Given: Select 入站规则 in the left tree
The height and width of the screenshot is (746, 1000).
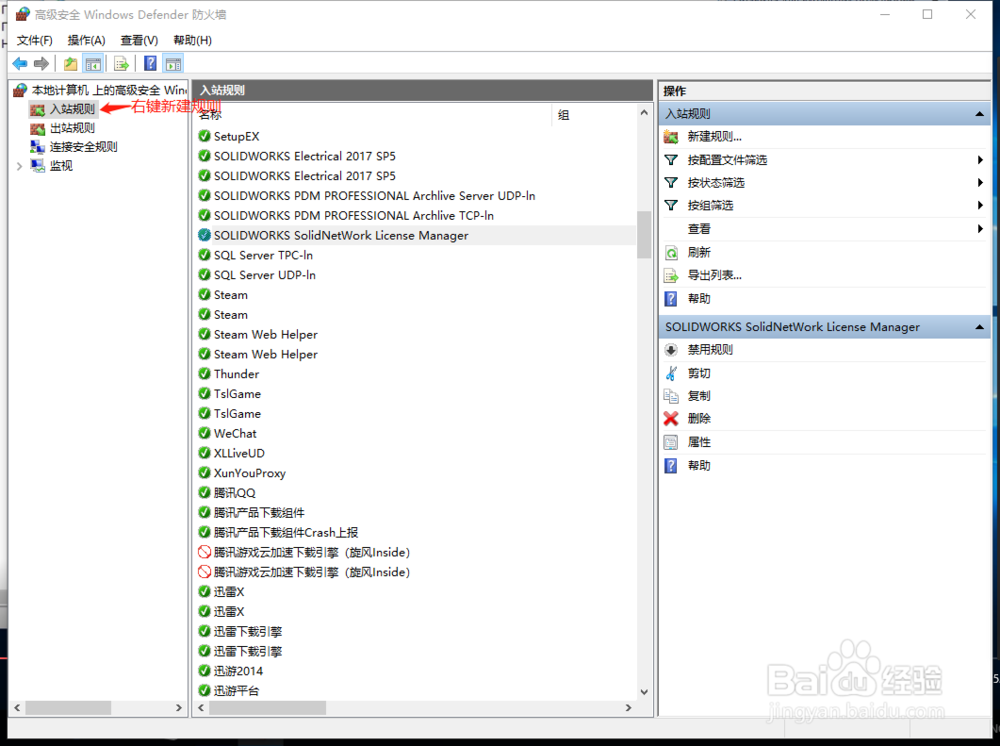Looking at the screenshot, I should [x=72, y=109].
